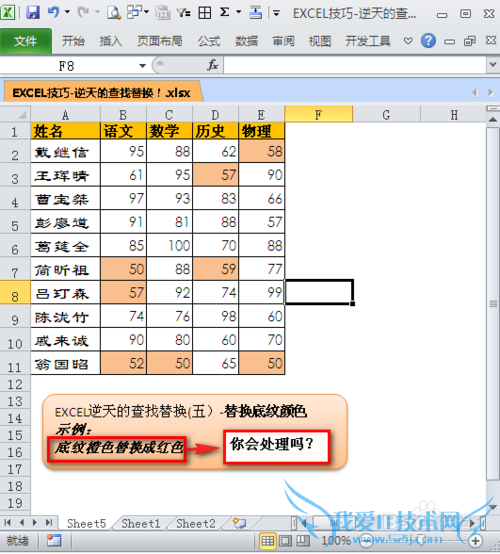
Task: Click orange cell 58 in row 2
Action: tap(261, 151)
